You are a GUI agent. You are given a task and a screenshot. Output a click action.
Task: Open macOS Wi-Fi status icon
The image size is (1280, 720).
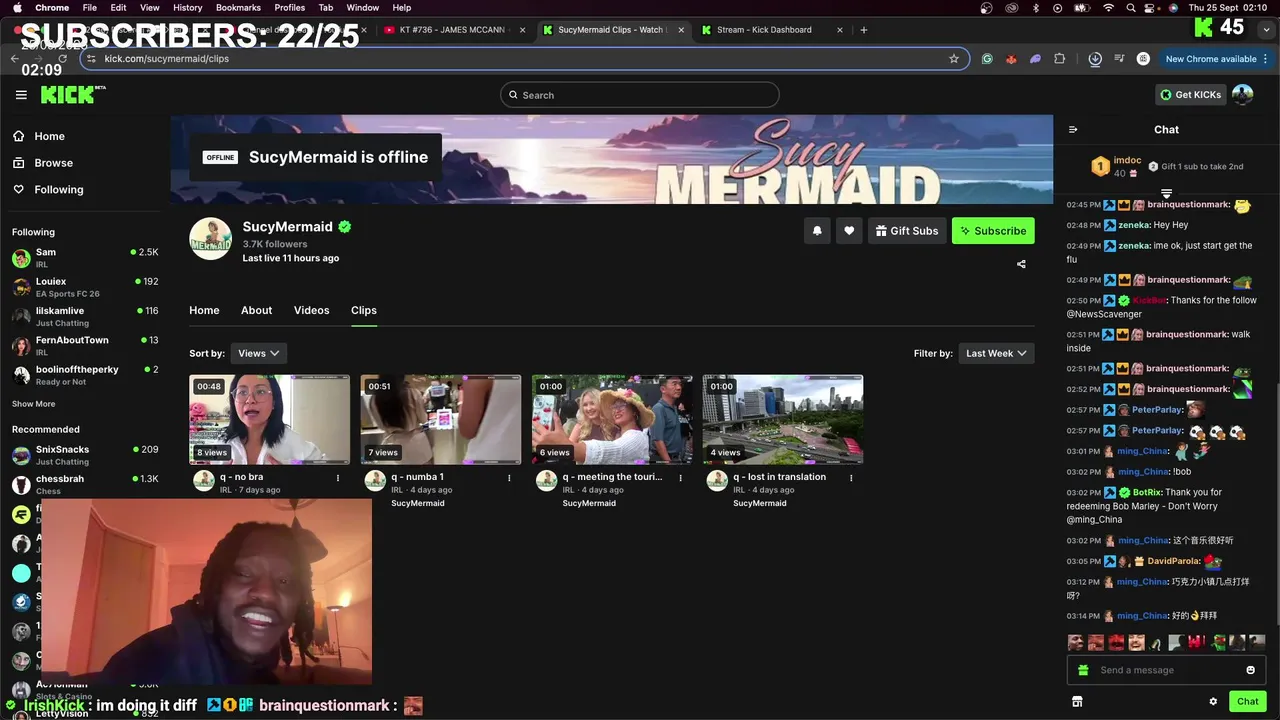[x=1108, y=8]
